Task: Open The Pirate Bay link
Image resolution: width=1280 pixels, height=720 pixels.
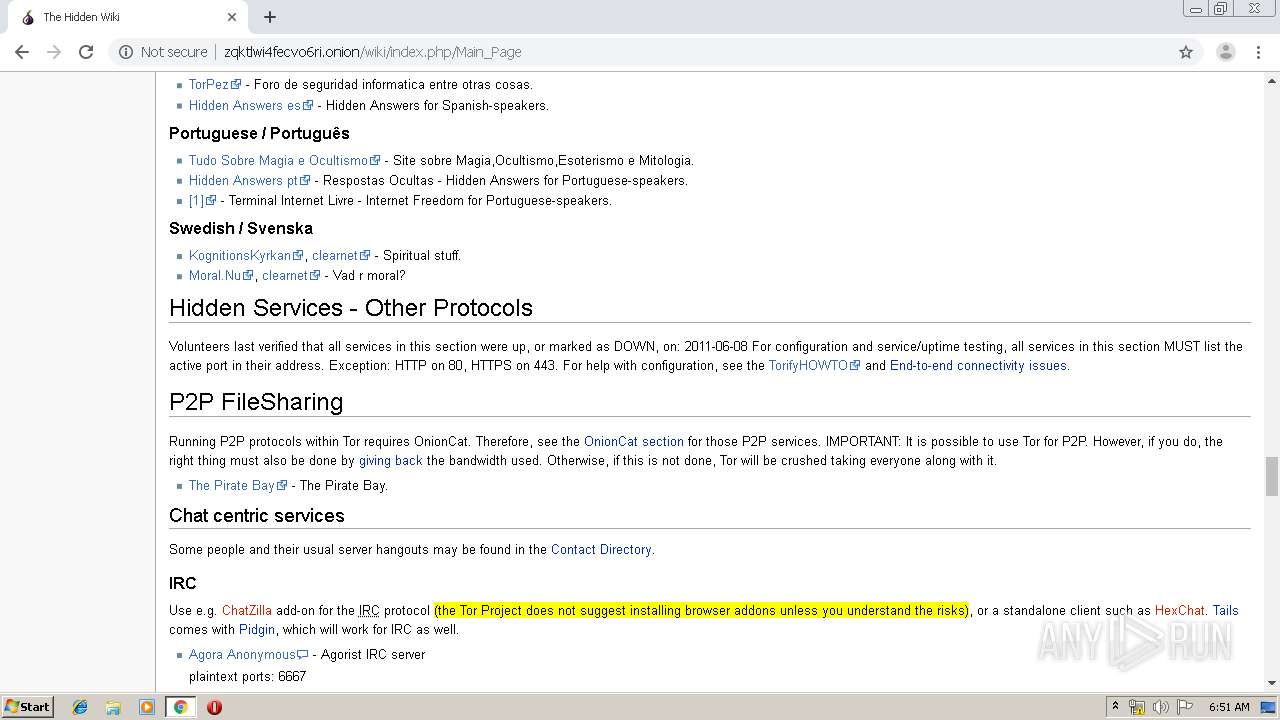Action: coord(231,485)
